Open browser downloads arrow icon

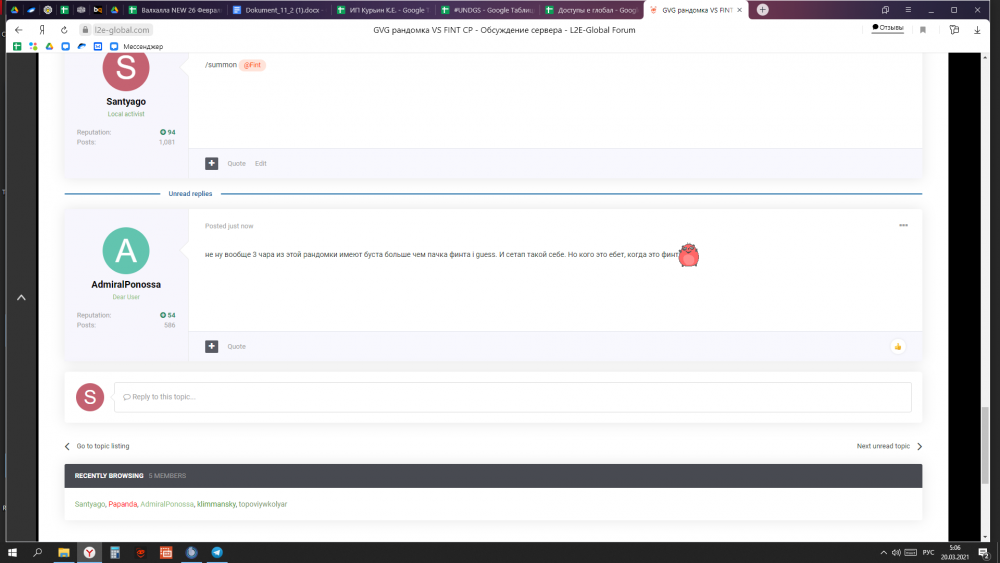click(977, 30)
